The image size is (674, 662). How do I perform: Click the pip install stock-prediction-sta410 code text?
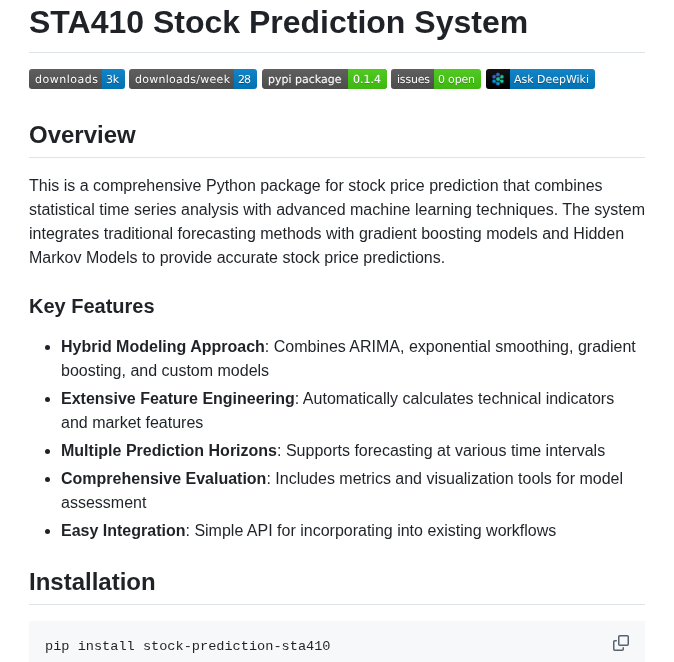click(187, 646)
